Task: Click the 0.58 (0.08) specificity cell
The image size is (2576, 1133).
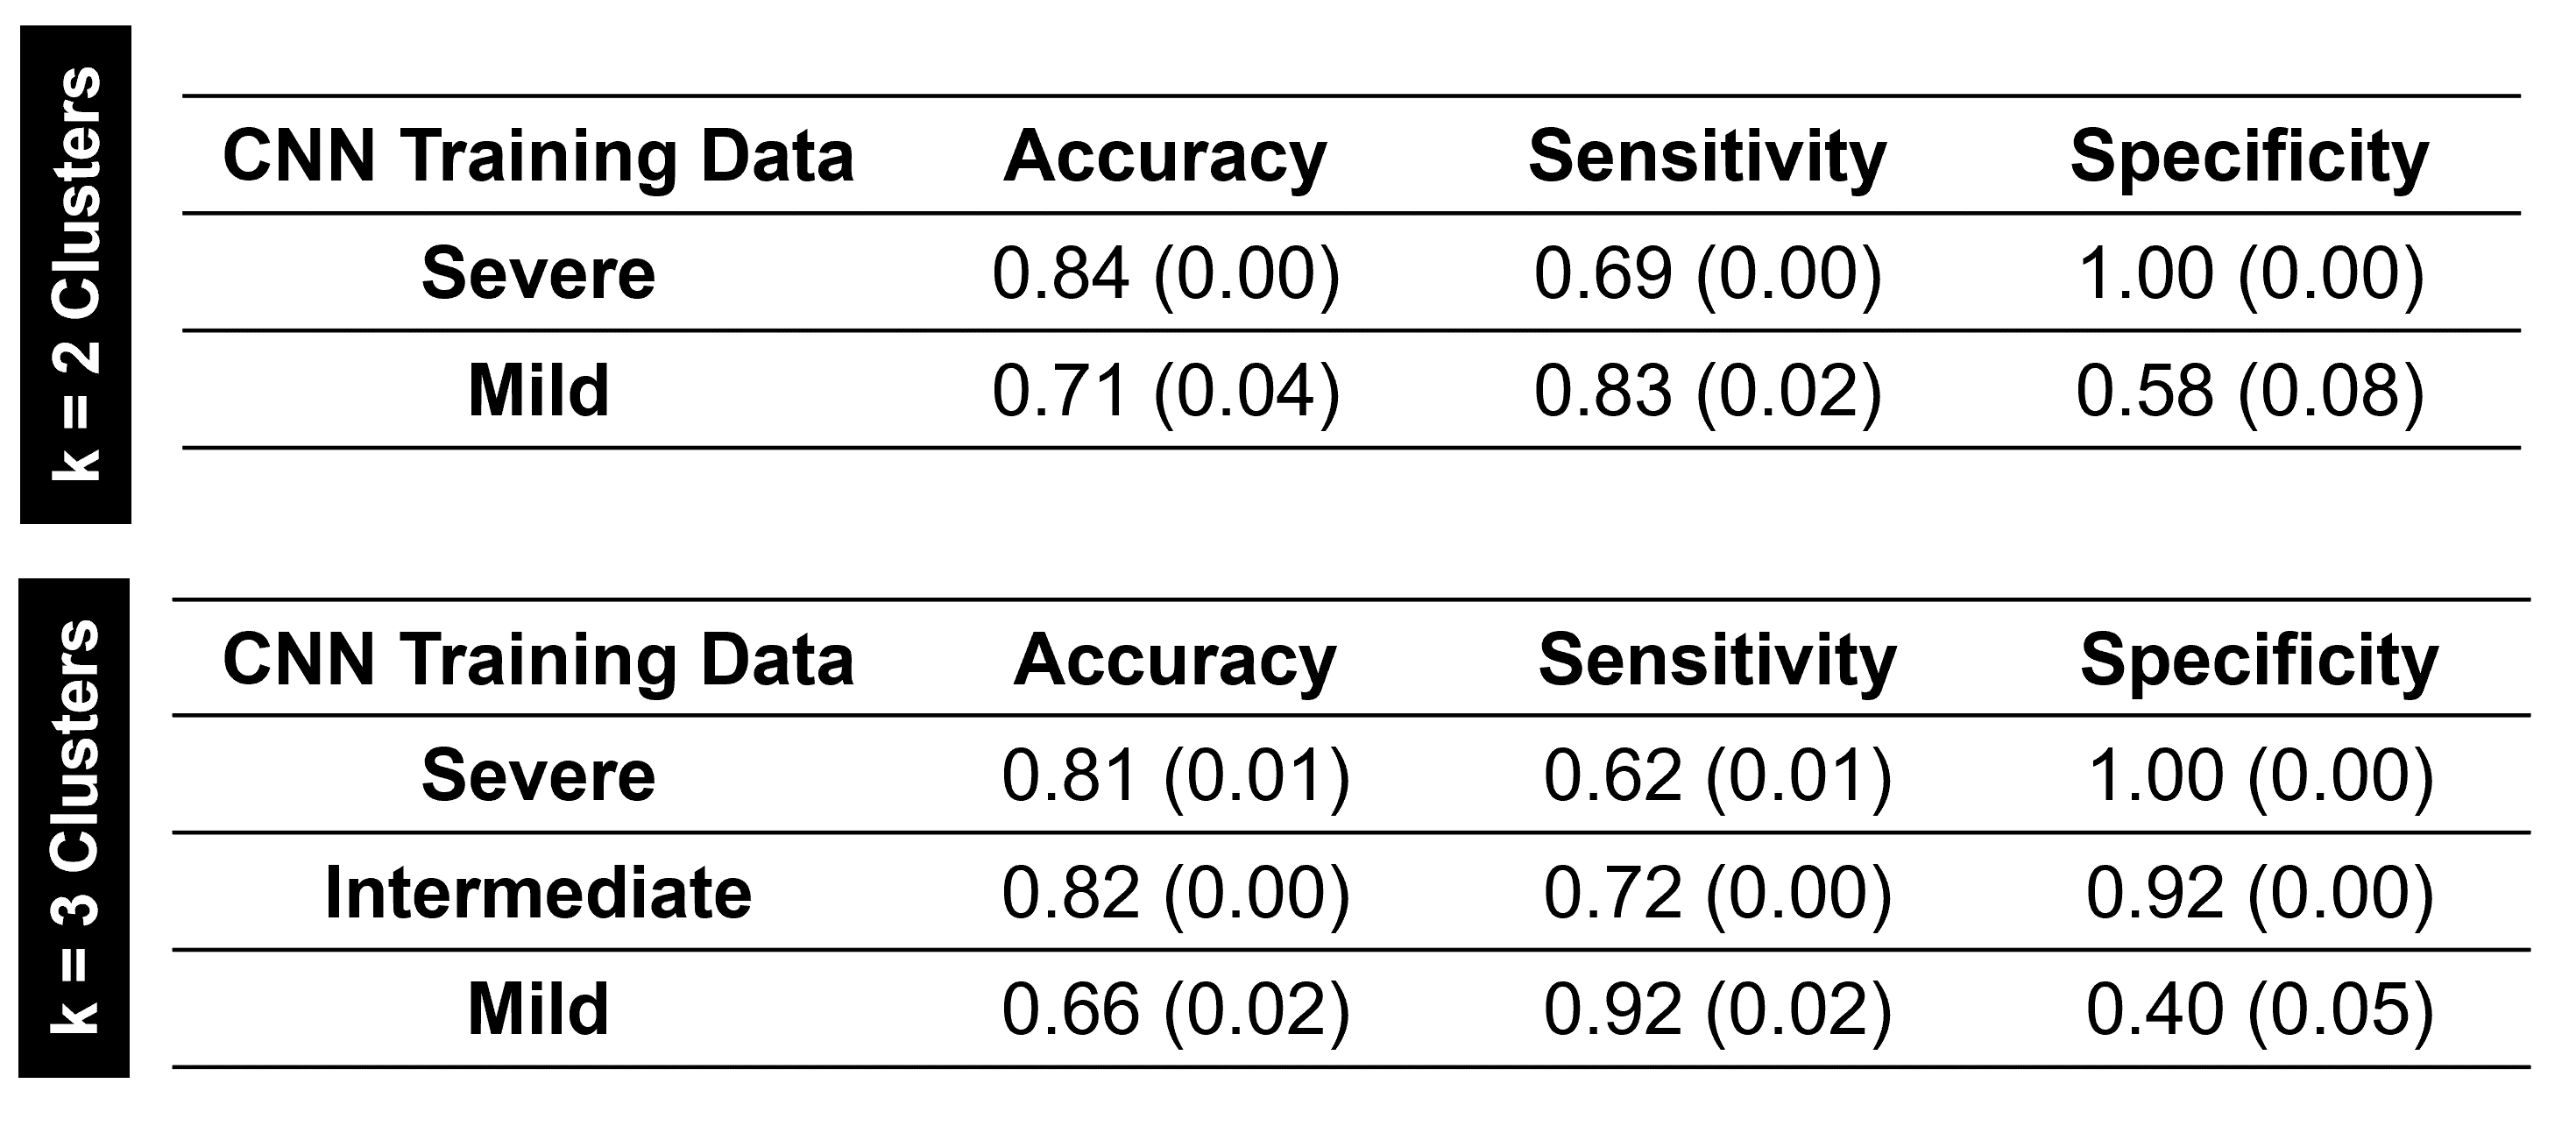Action: pyautogui.click(x=2250, y=390)
